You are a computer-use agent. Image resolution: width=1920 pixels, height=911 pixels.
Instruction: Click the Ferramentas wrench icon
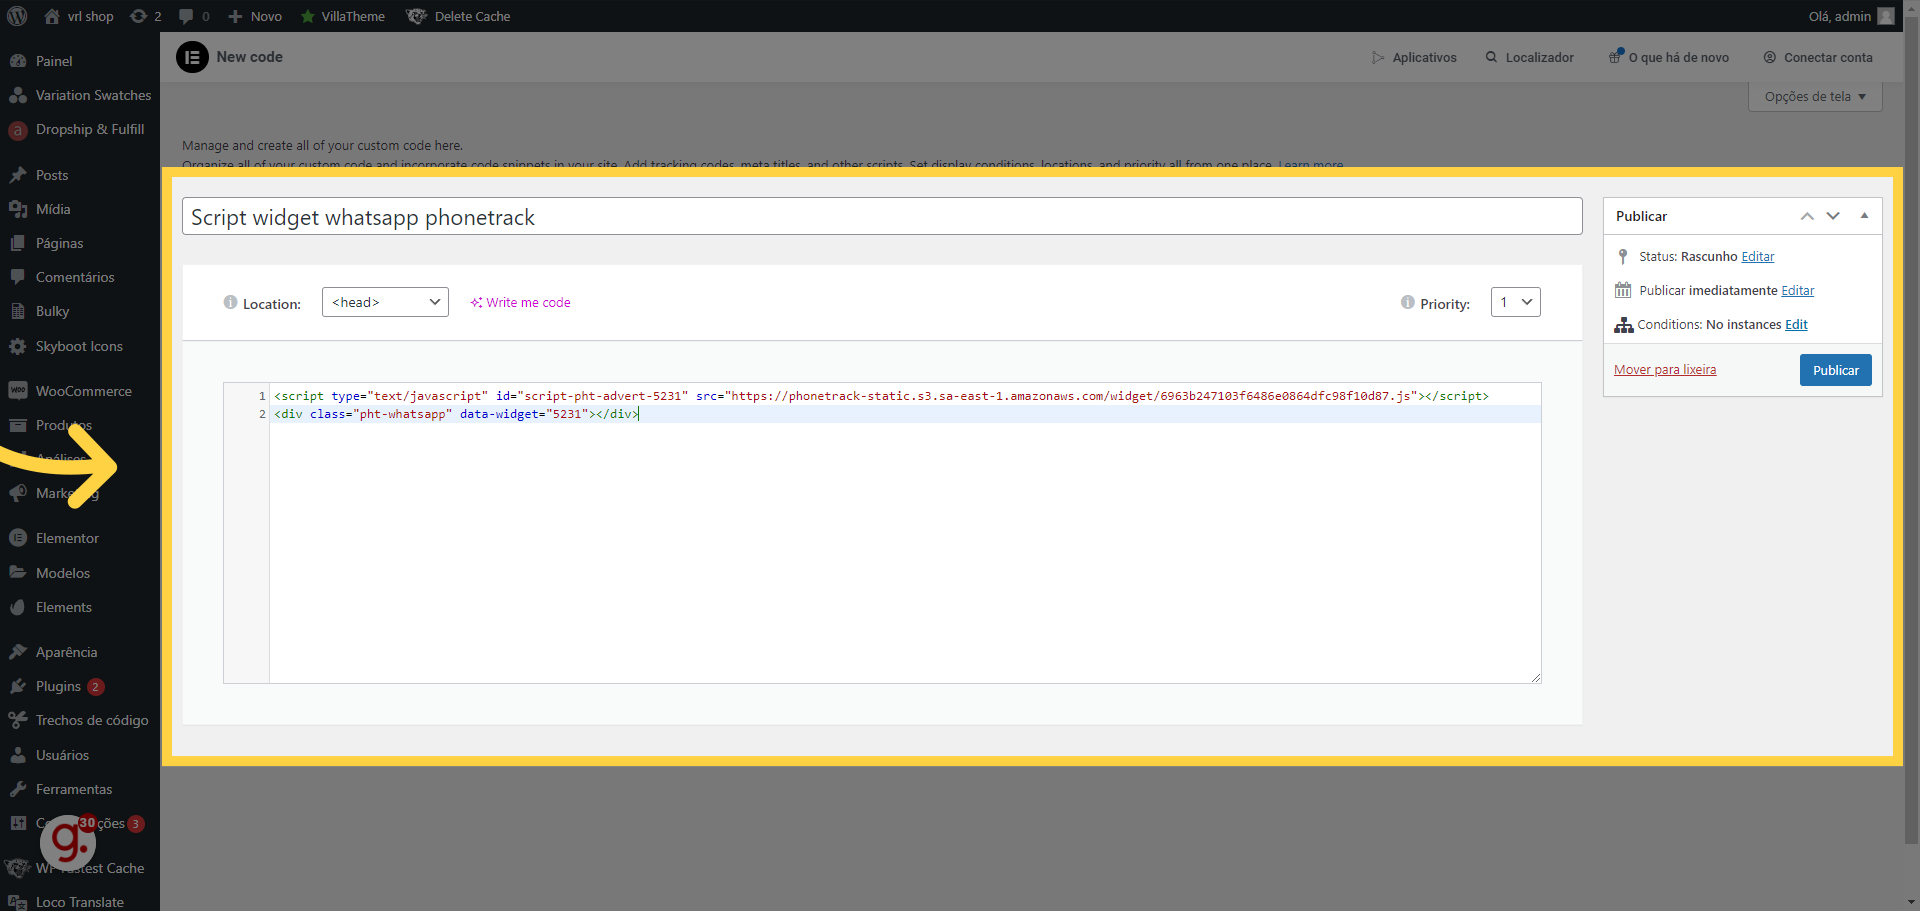click(x=18, y=789)
